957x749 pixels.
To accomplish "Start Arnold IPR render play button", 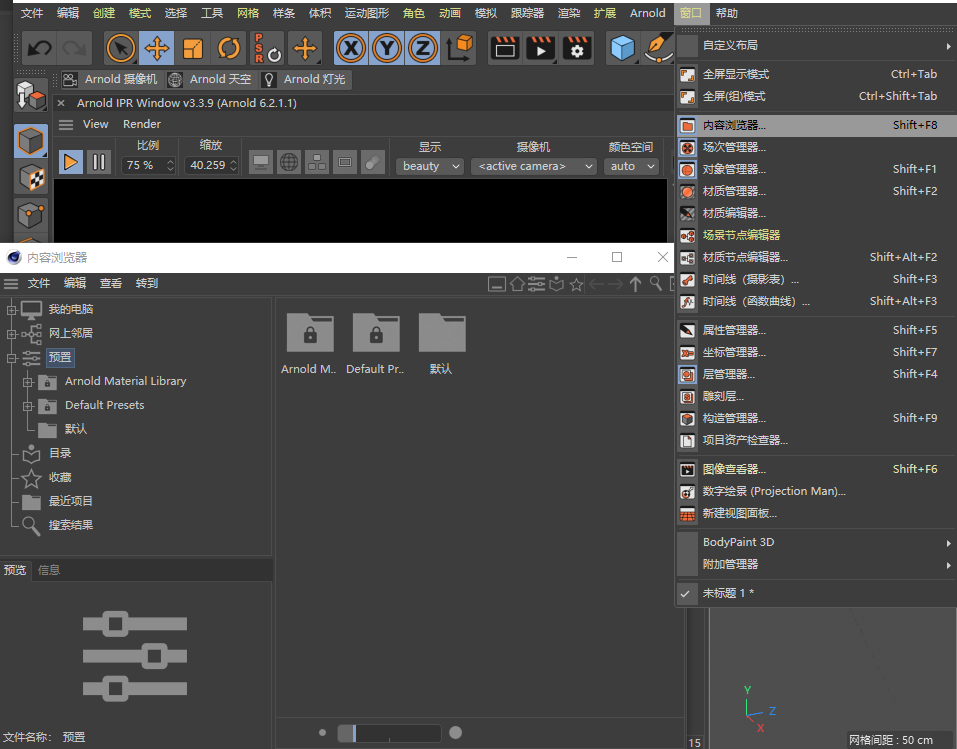I will [x=71, y=162].
